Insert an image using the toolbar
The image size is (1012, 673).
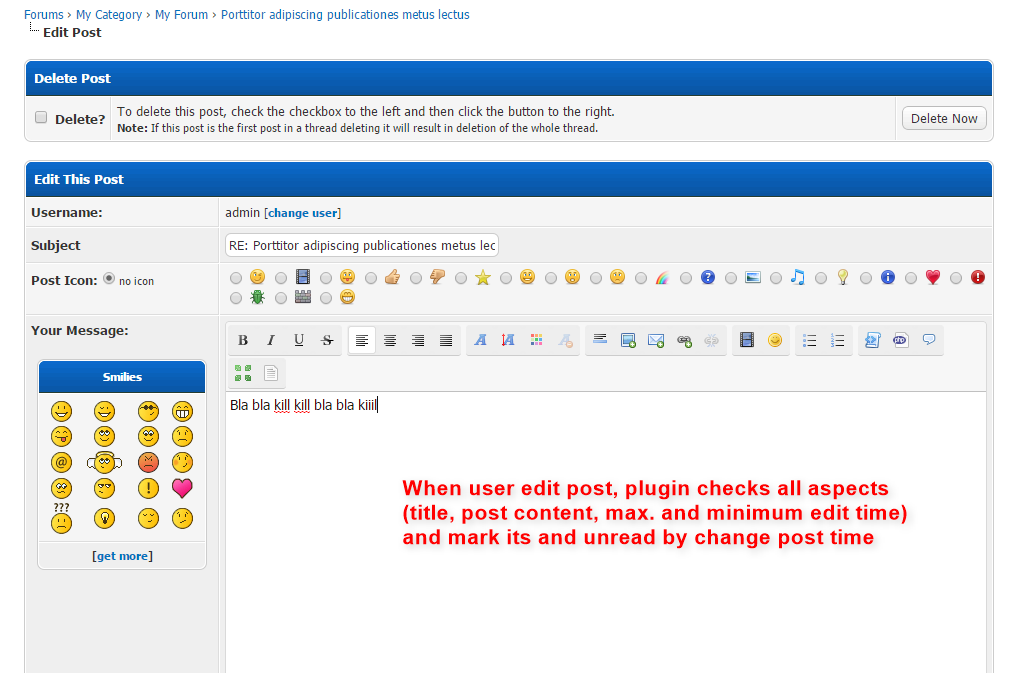coord(628,341)
